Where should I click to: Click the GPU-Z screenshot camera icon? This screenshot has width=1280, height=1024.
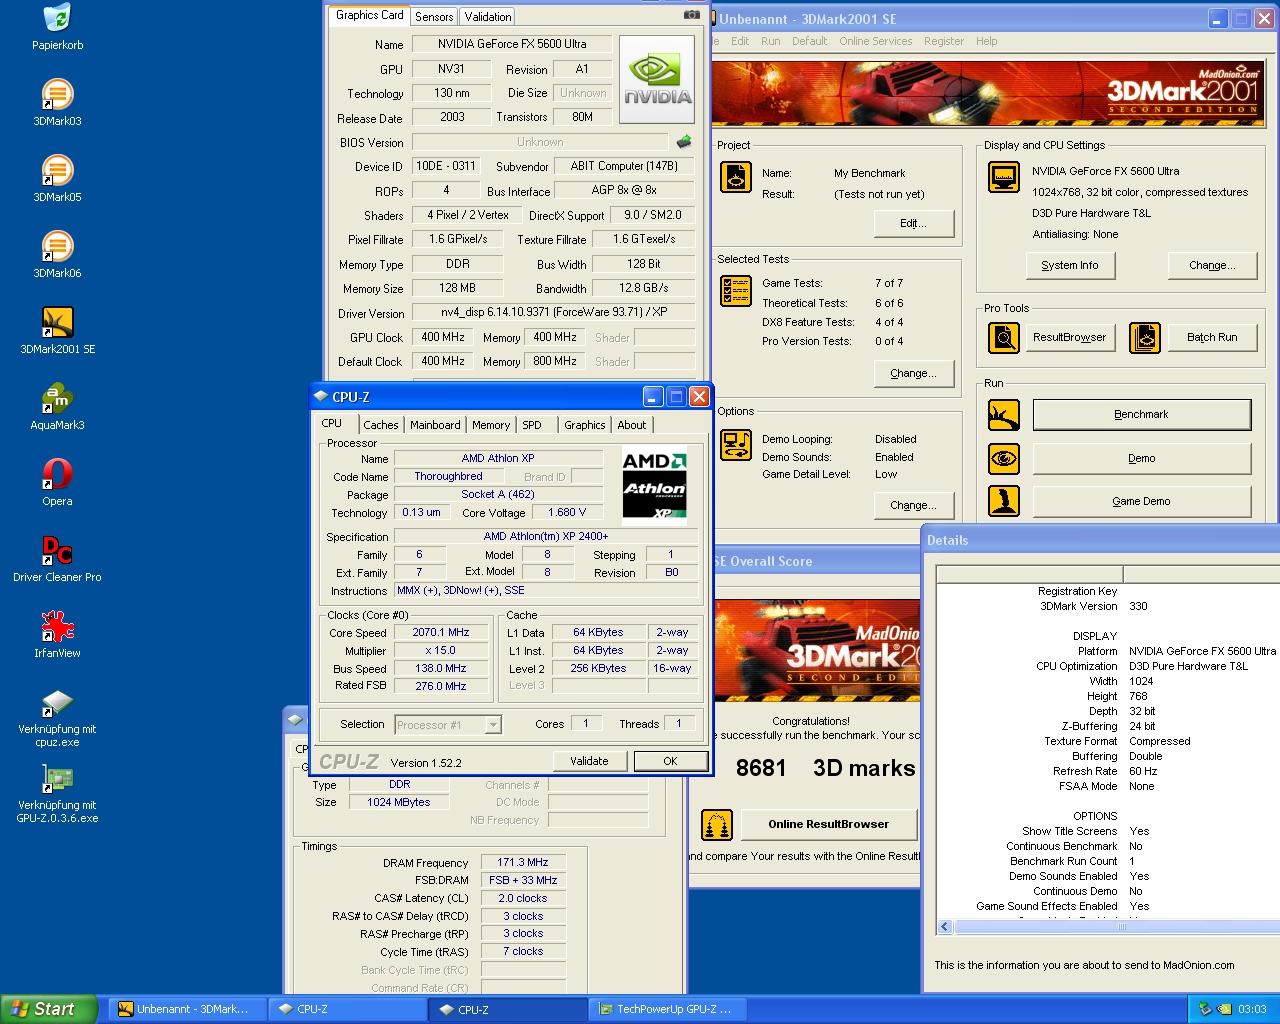tap(691, 15)
